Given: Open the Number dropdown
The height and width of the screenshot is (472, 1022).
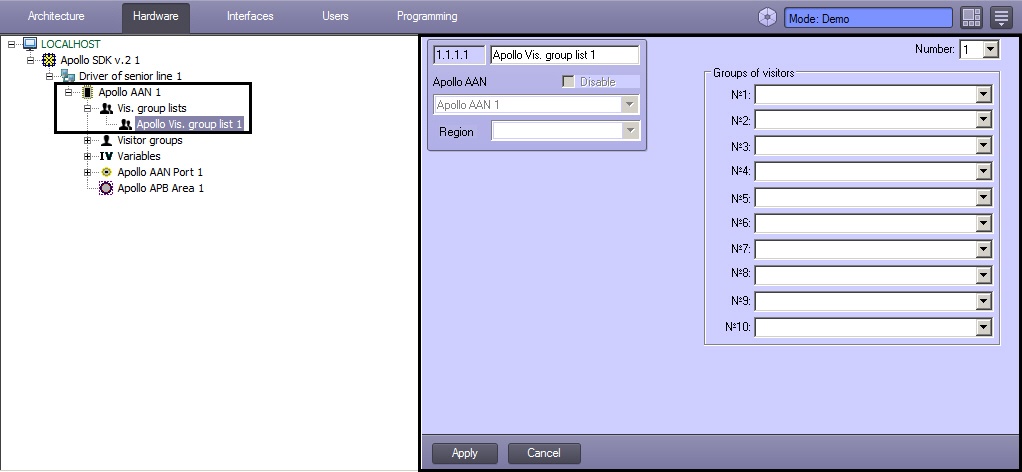Looking at the screenshot, I should click(991, 50).
